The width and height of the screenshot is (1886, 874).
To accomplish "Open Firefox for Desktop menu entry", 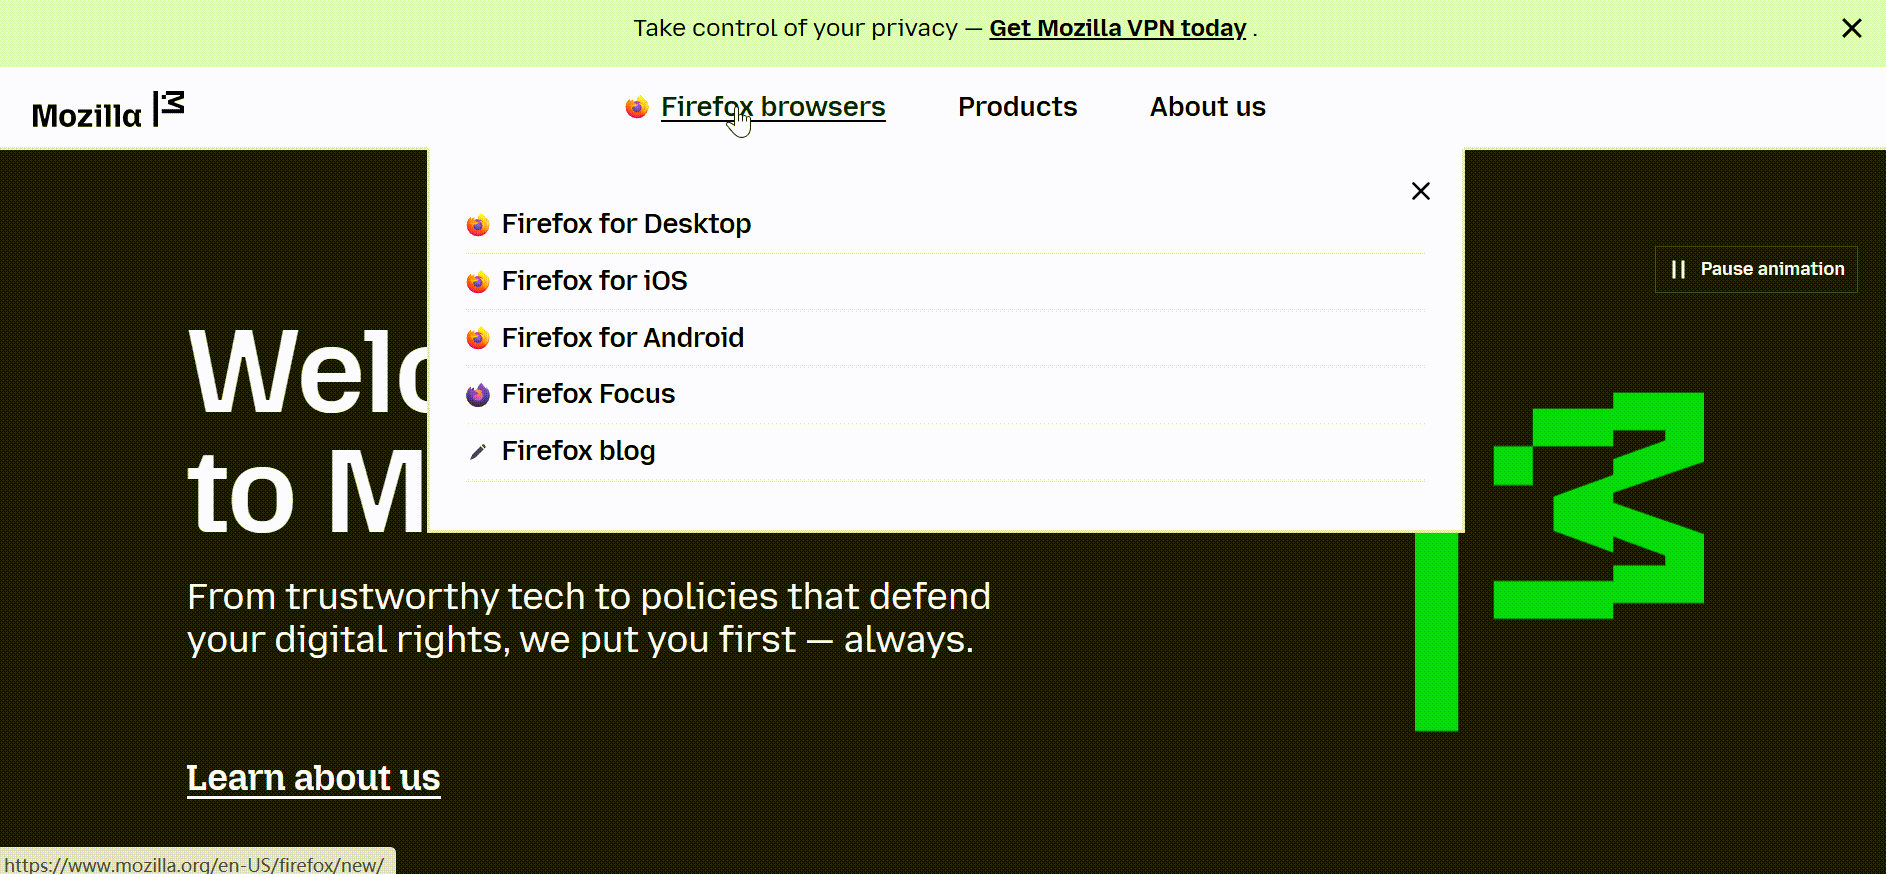I will (626, 224).
